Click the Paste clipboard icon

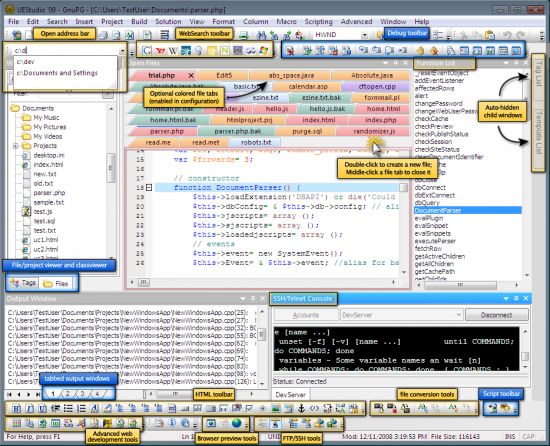pos(490,35)
